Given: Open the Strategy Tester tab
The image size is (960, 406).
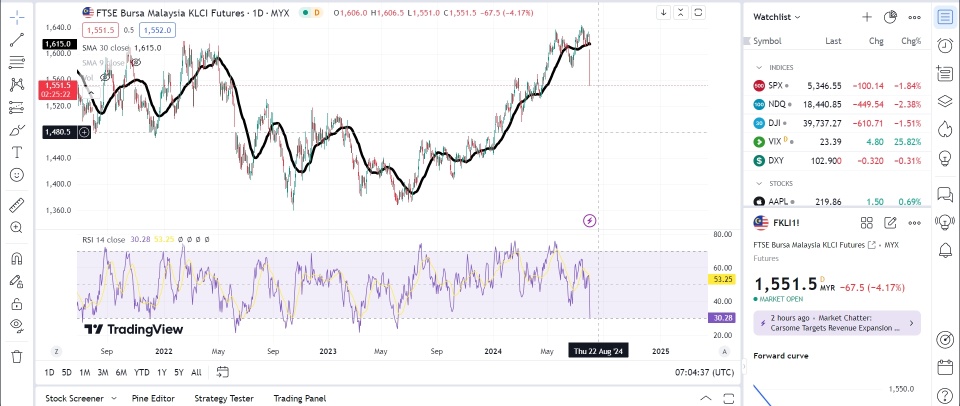Looking at the screenshot, I should click(x=224, y=398).
